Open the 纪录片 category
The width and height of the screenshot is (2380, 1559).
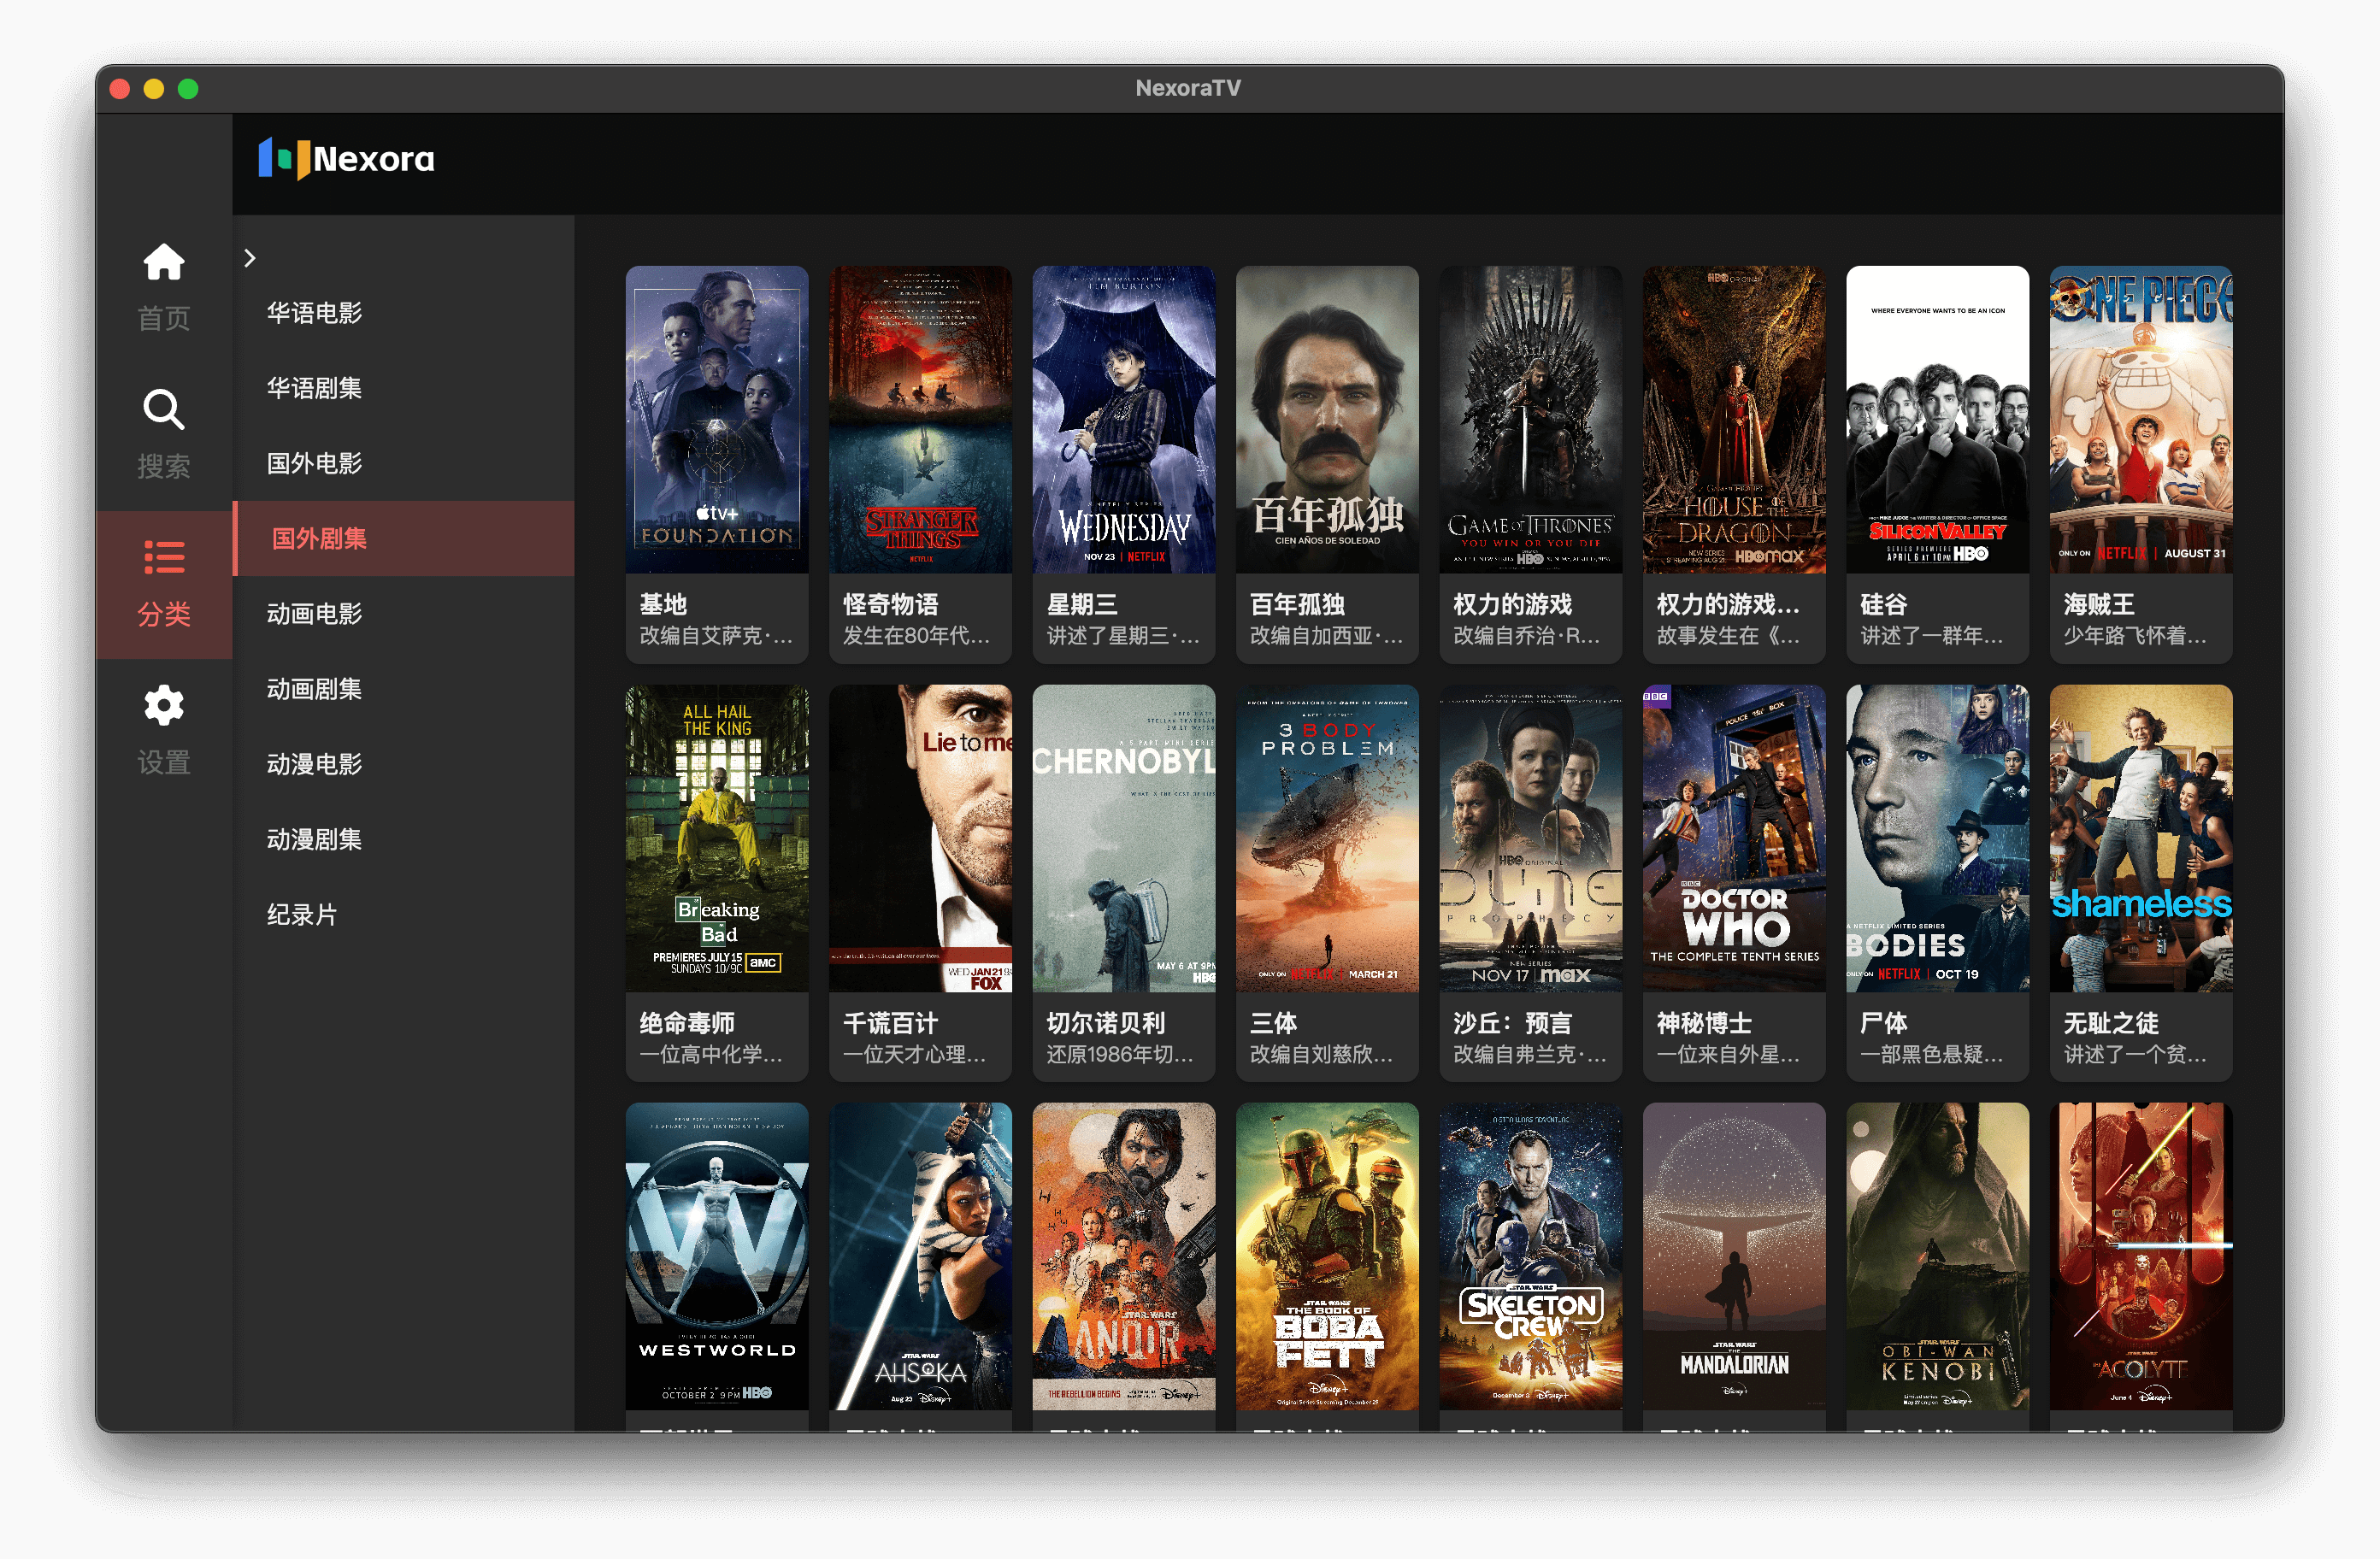click(303, 914)
